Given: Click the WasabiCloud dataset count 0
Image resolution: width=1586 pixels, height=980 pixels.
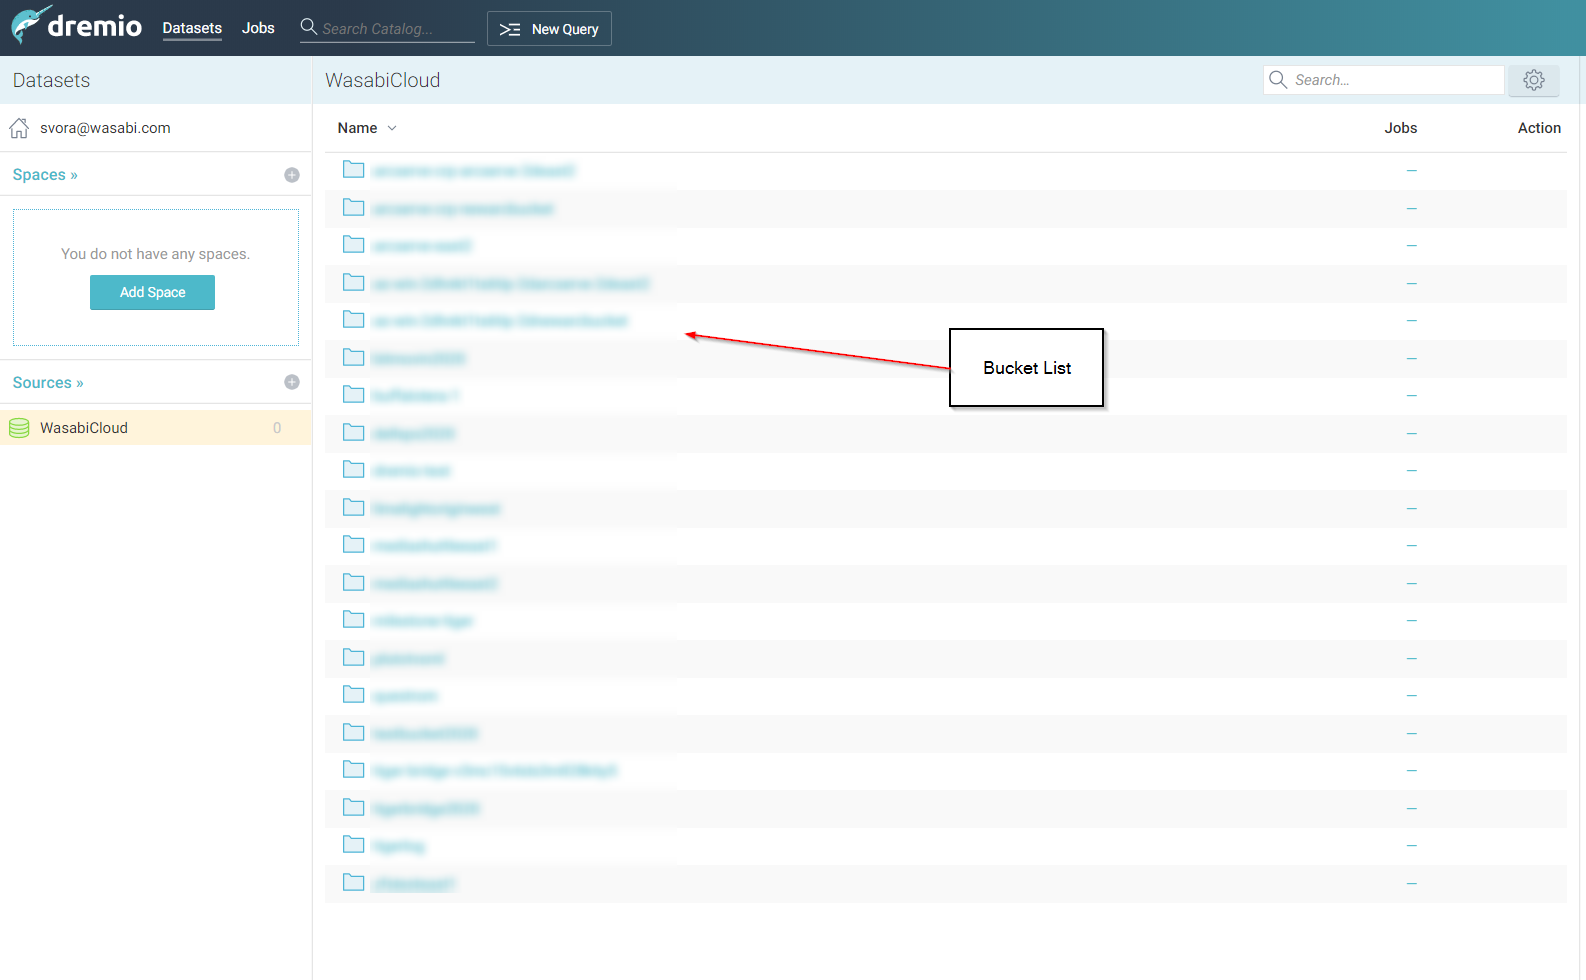Looking at the screenshot, I should pyautogui.click(x=277, y=428).
